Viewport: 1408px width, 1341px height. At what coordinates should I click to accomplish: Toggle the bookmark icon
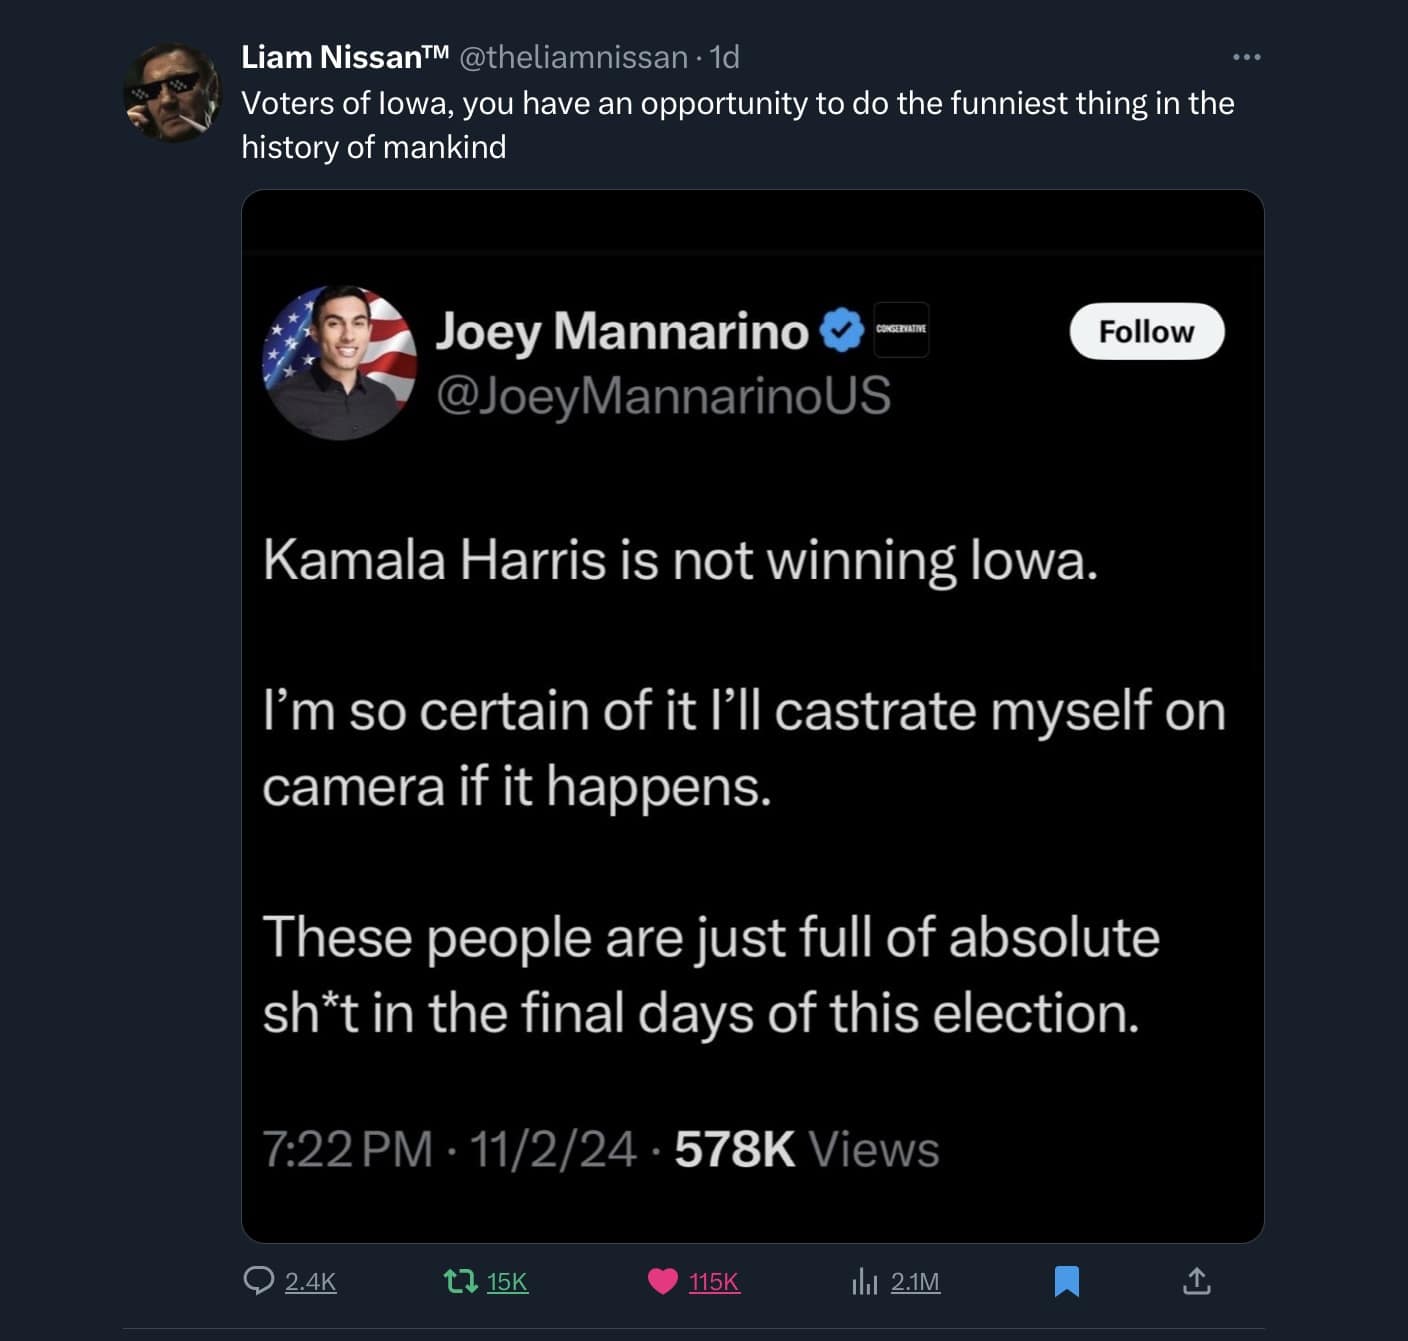pos(1067,1281)
